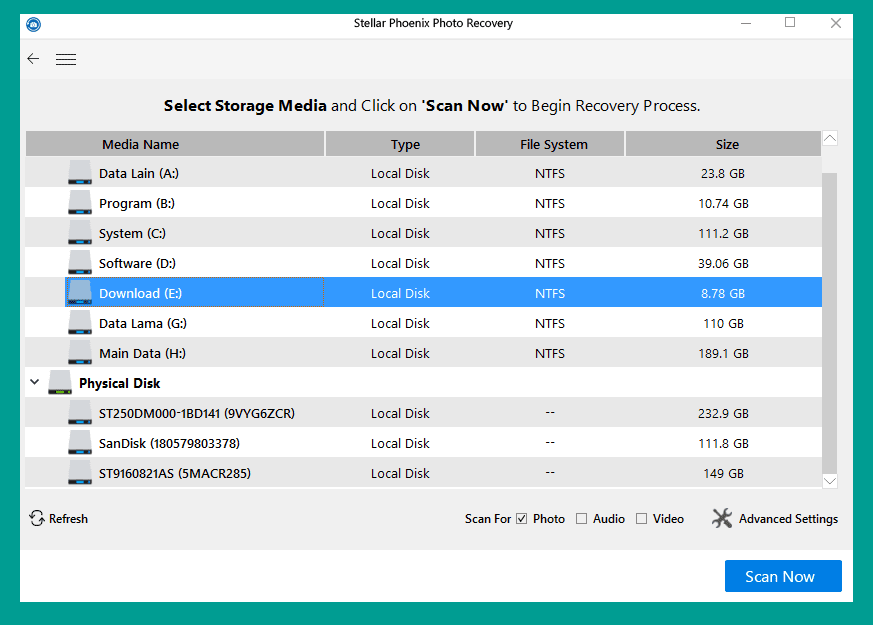The height and width of the screenshot is (625, 873).
Task: Click the 39.06 GB size cell
Action: tap(723, 263)
